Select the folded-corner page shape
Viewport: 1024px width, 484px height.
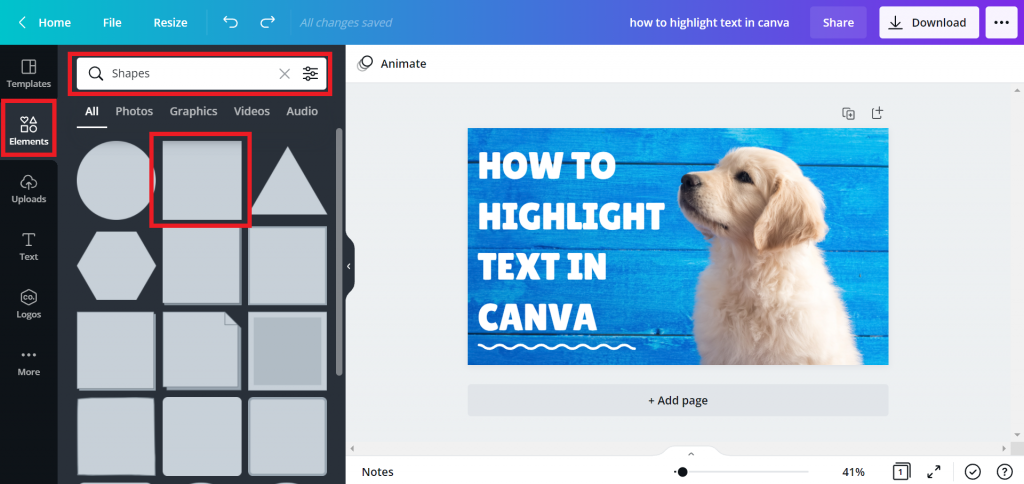(202, 351)
